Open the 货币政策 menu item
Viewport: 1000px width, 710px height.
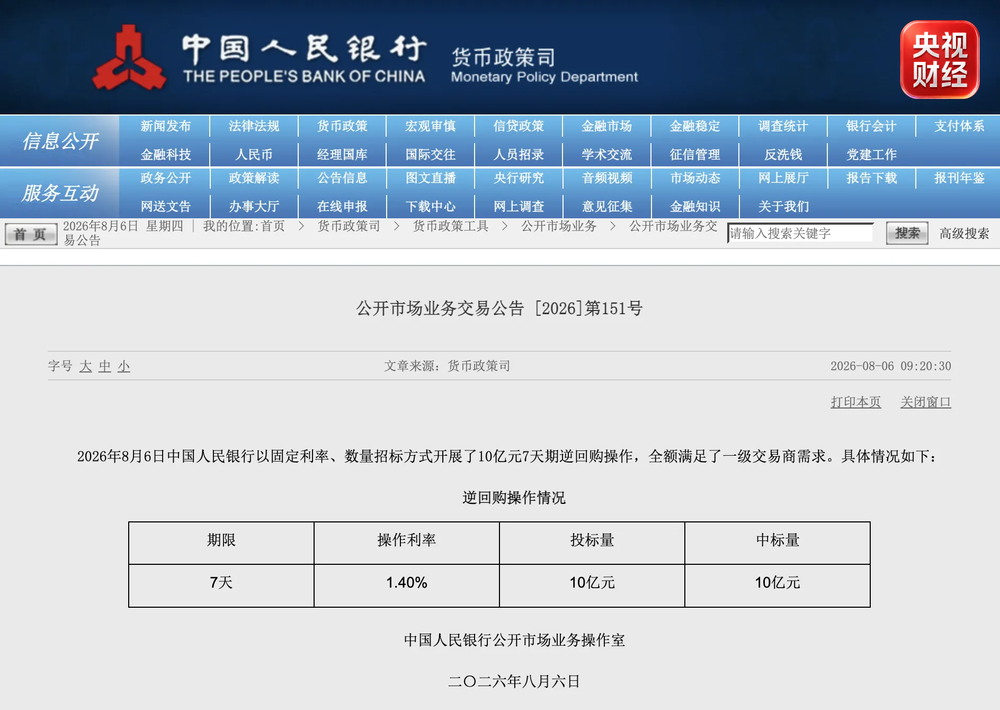click(x=342, y=126)
